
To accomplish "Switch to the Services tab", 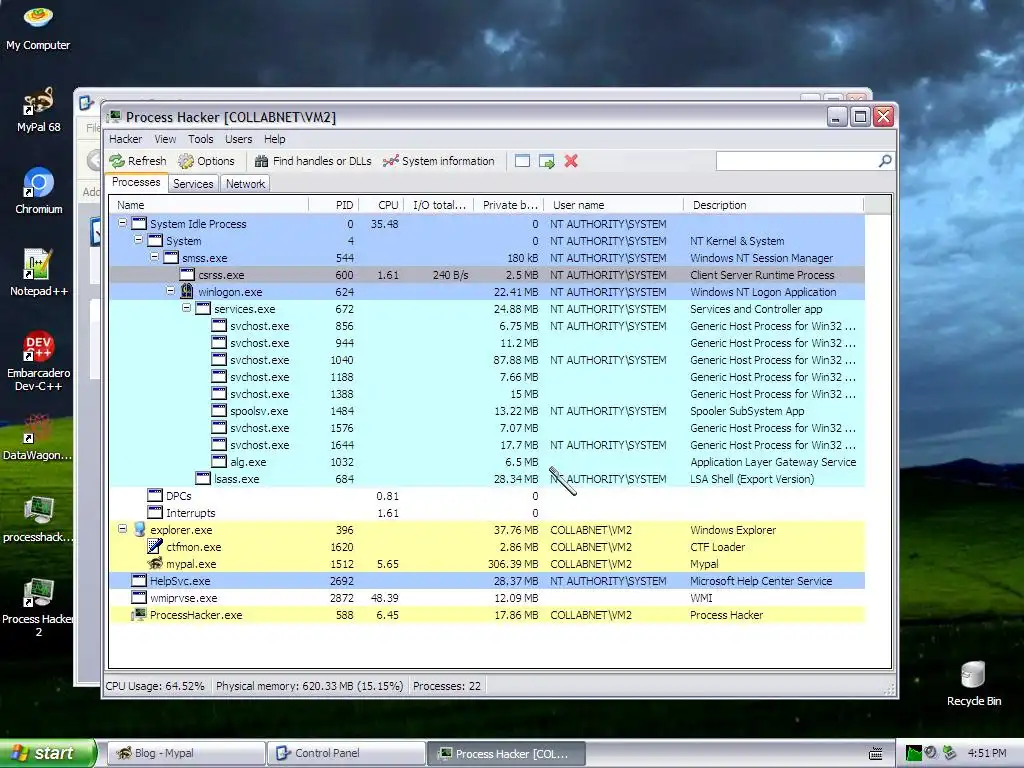I will [x=193, y=184].
